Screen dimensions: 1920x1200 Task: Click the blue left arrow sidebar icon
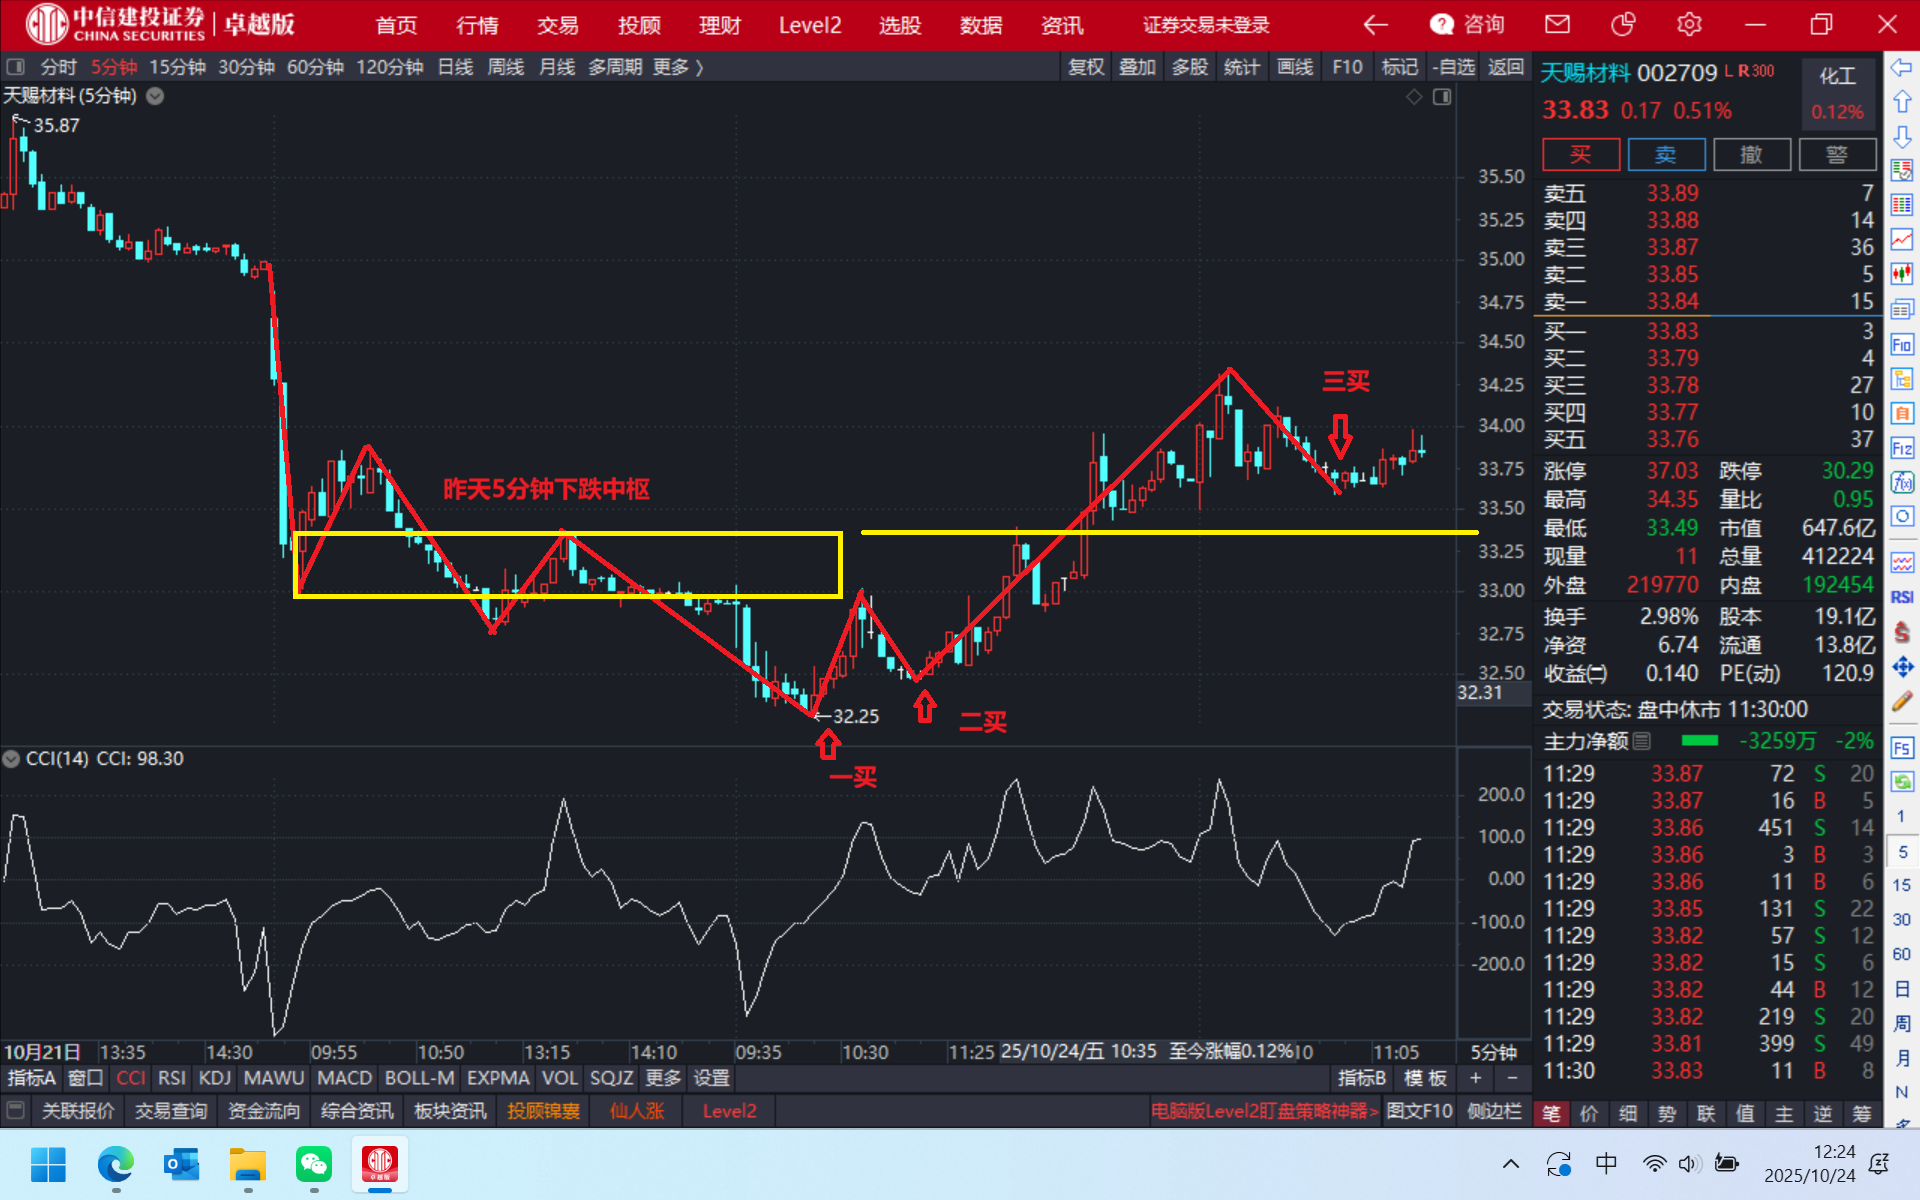pos(1902,67)
